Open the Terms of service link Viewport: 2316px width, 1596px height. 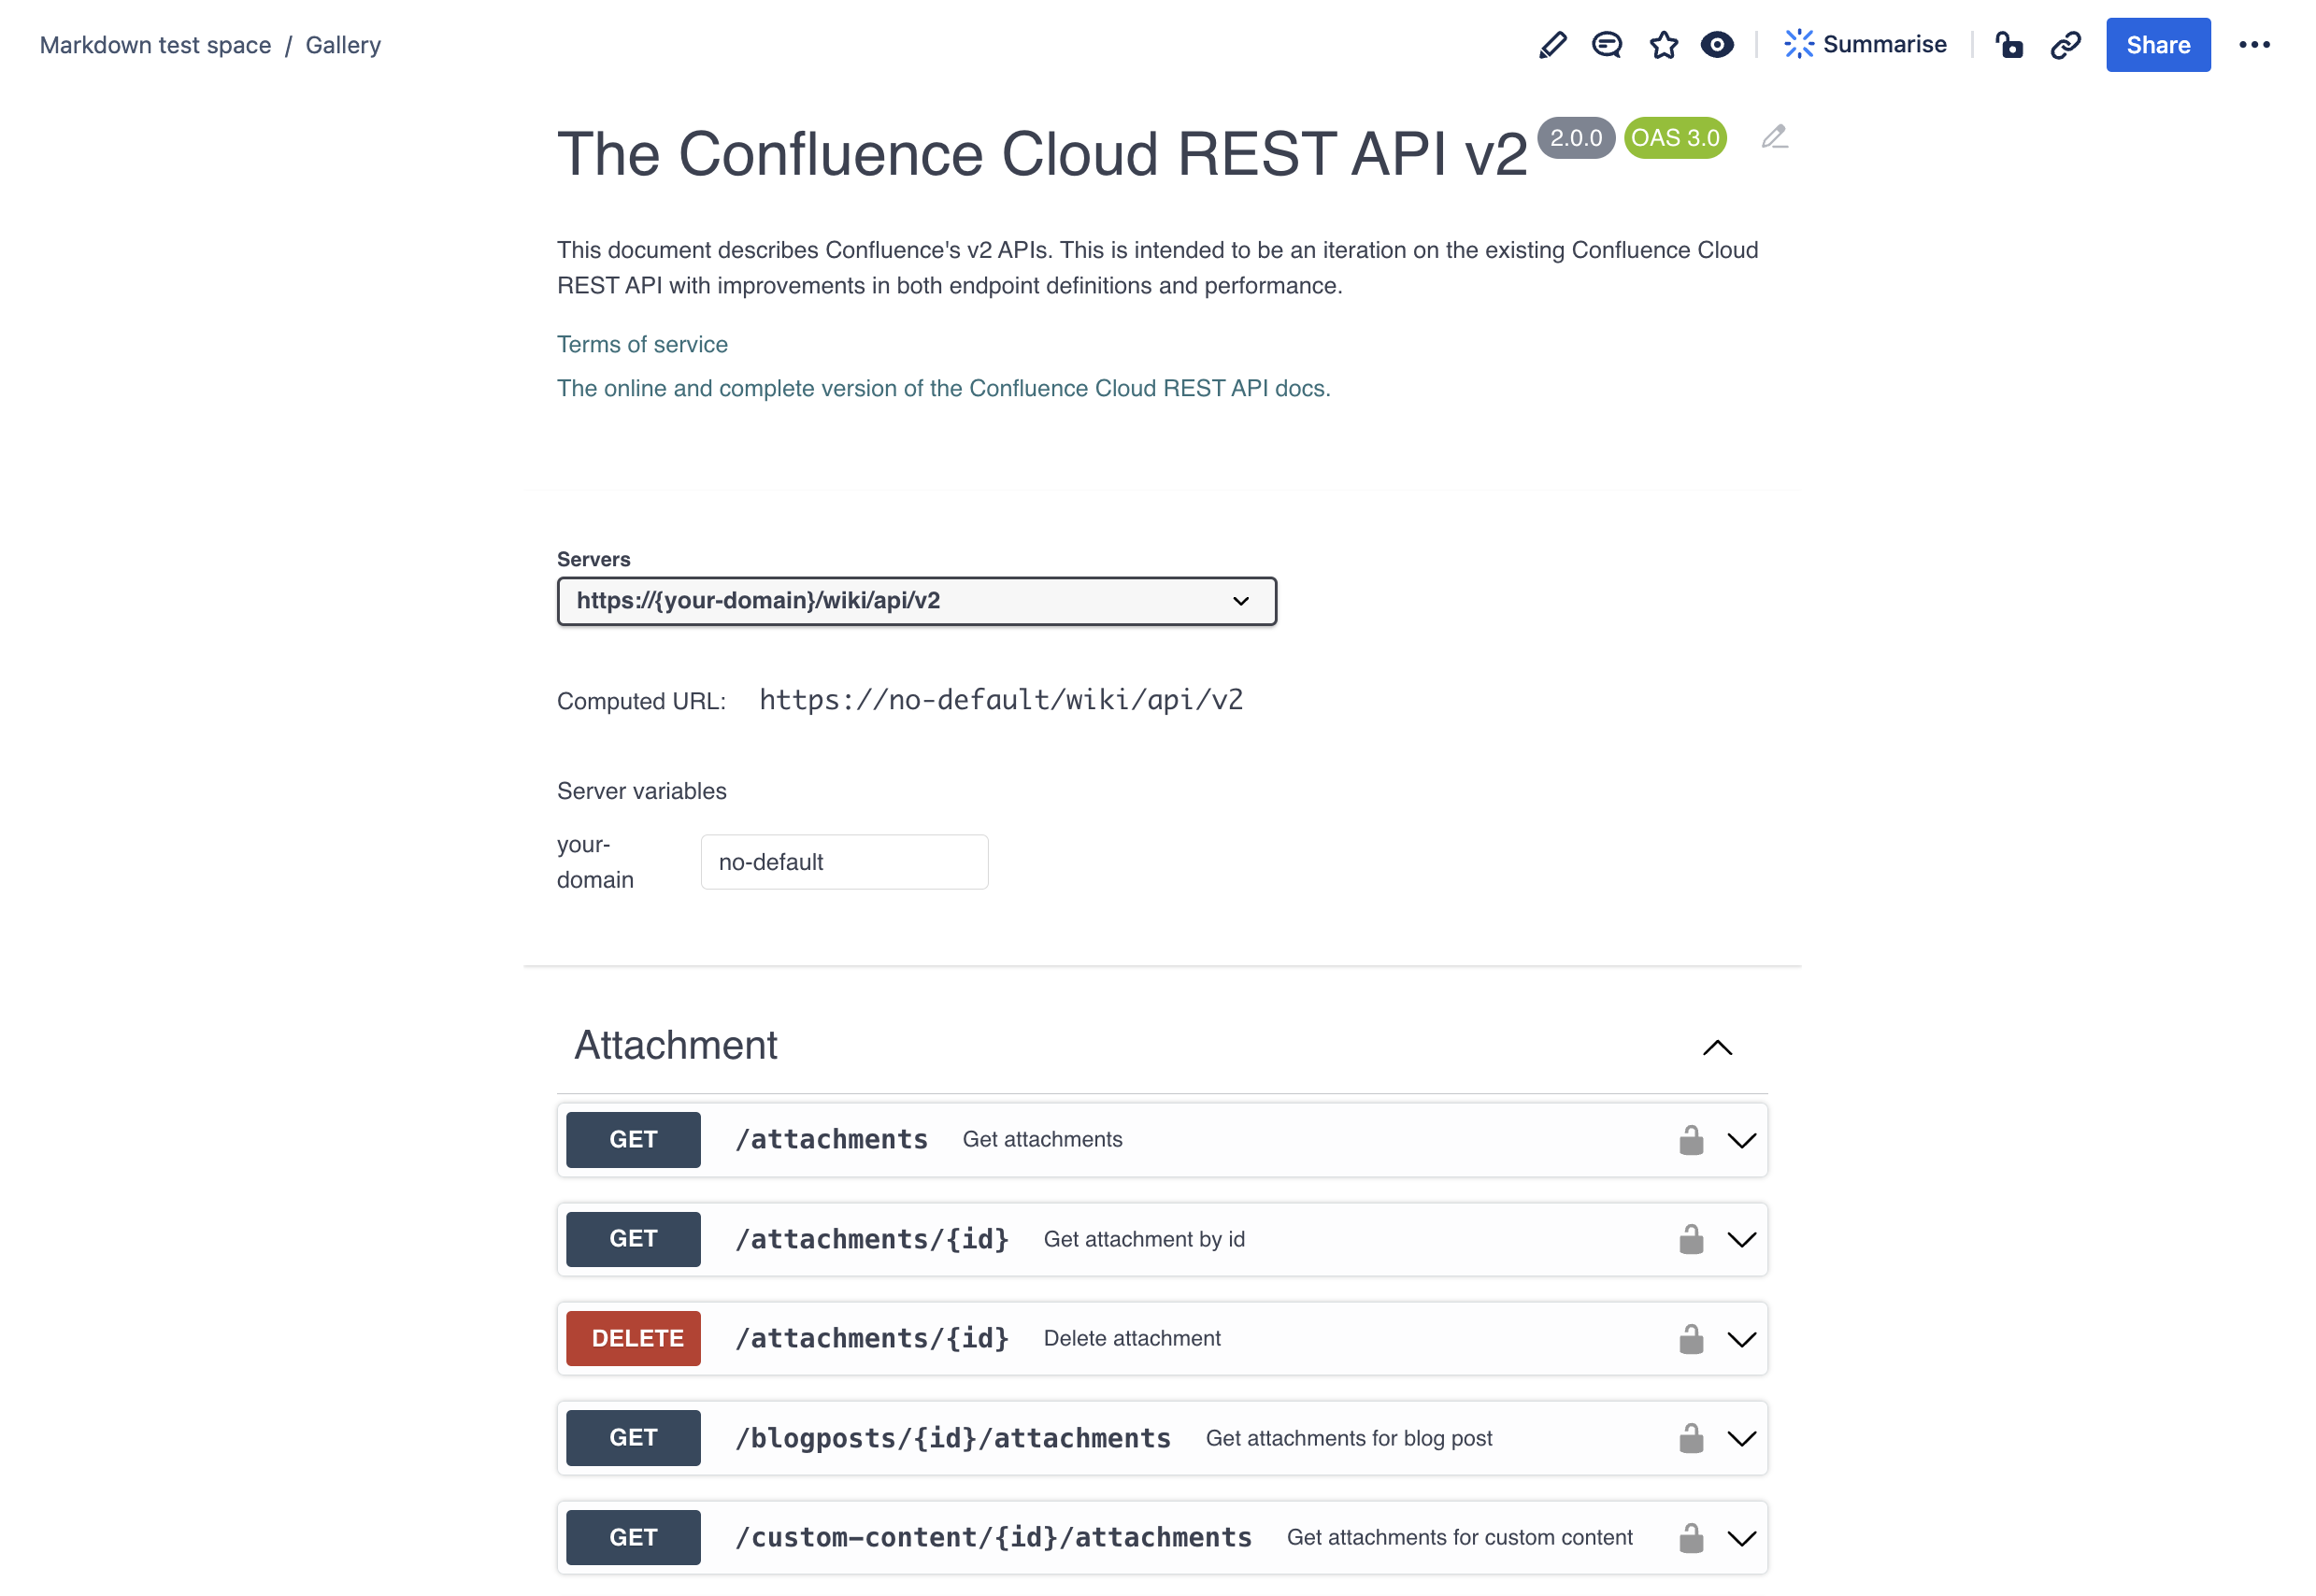tap(642, 344)
